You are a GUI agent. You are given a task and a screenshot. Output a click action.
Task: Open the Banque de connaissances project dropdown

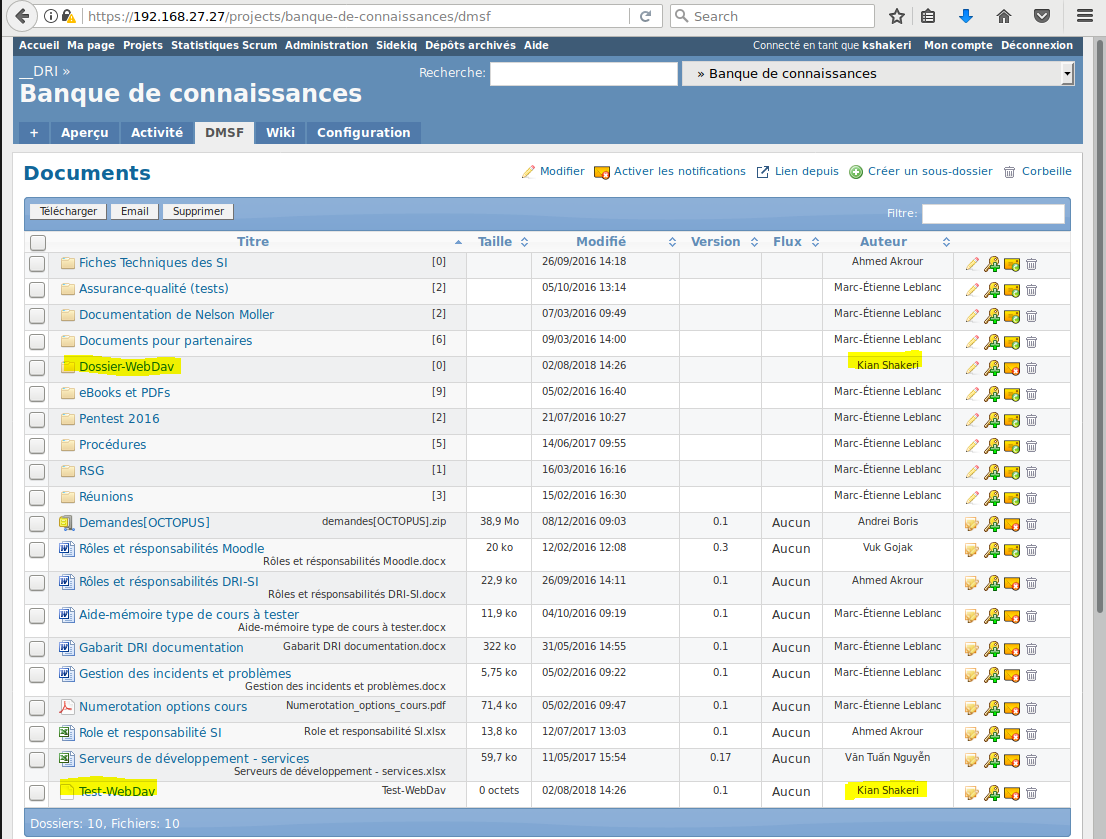877,74
